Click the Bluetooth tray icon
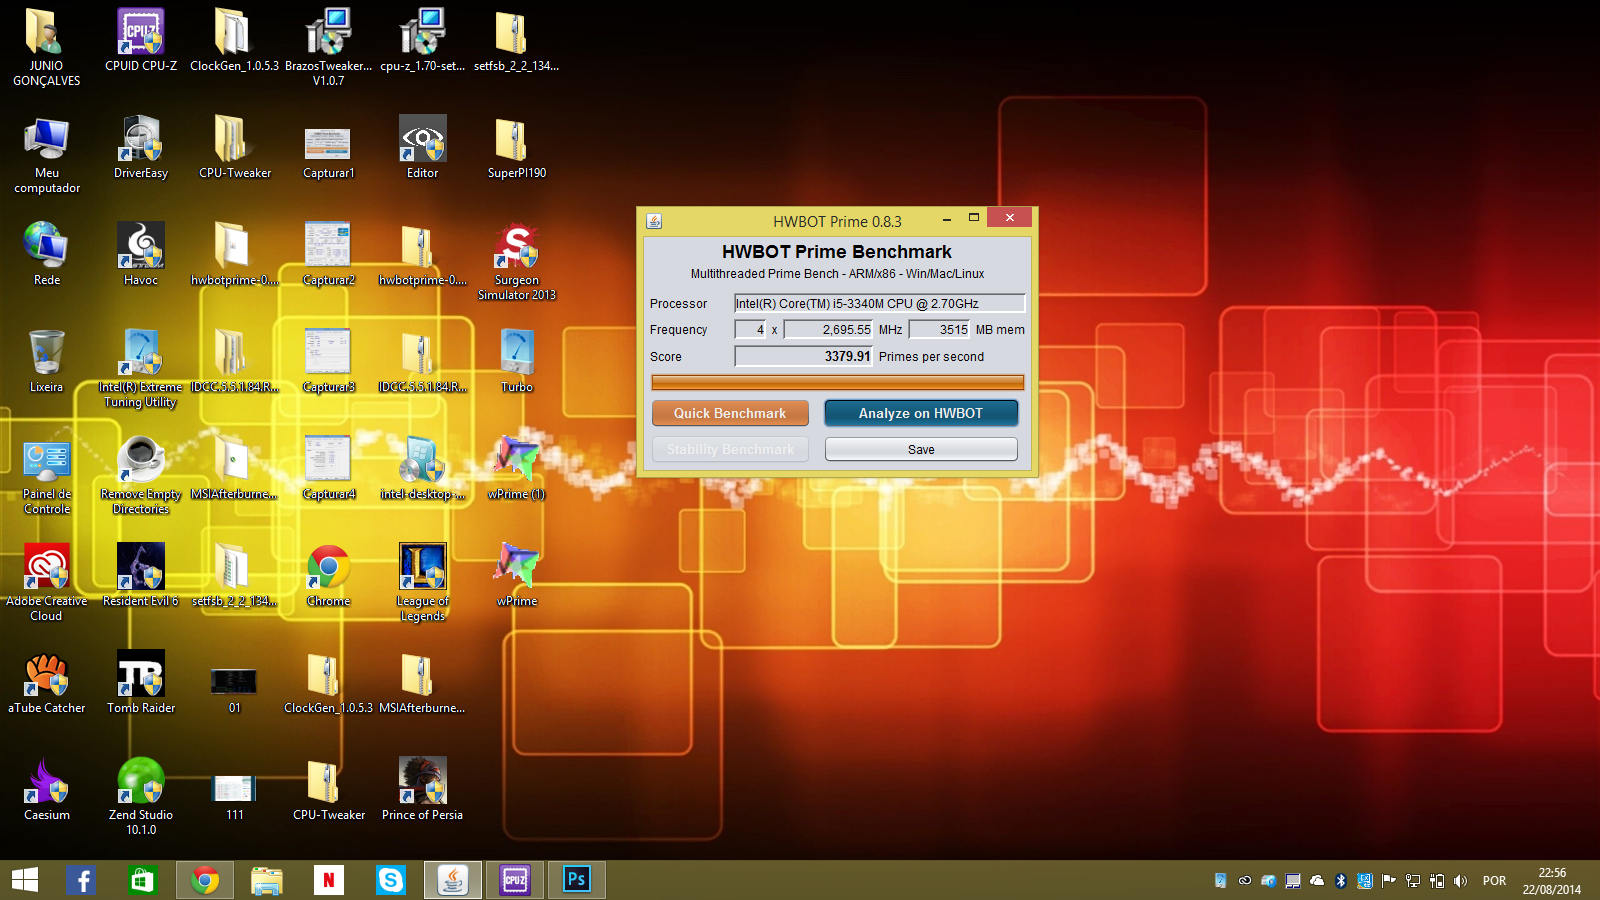Screen dimensions: 1600x900 [1341, 881]
